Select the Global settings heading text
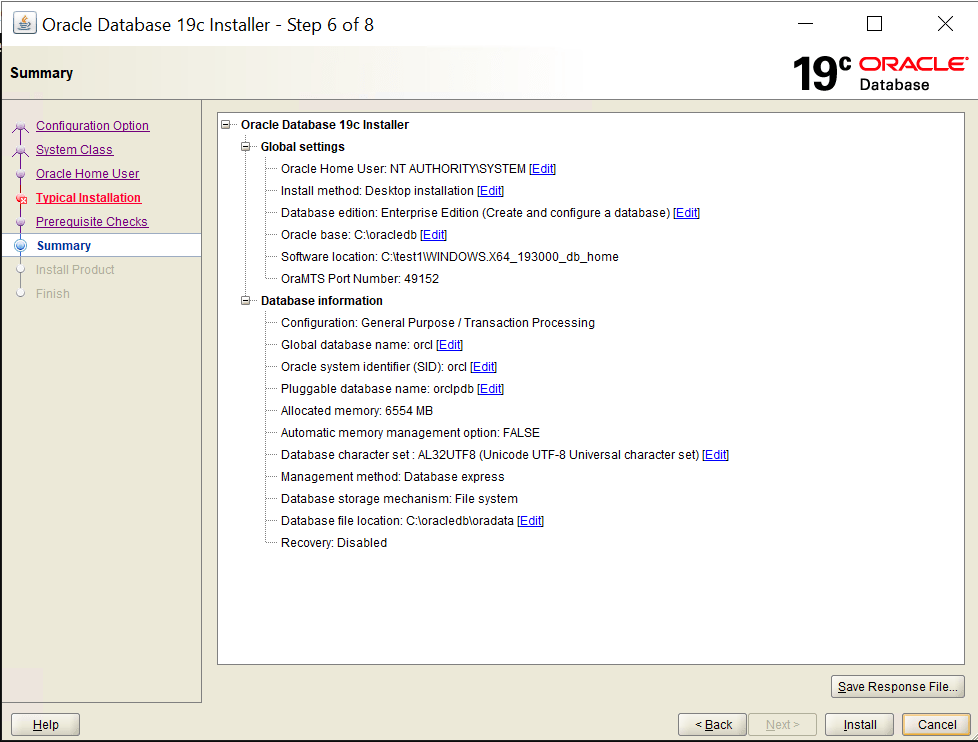 (303, 147)
